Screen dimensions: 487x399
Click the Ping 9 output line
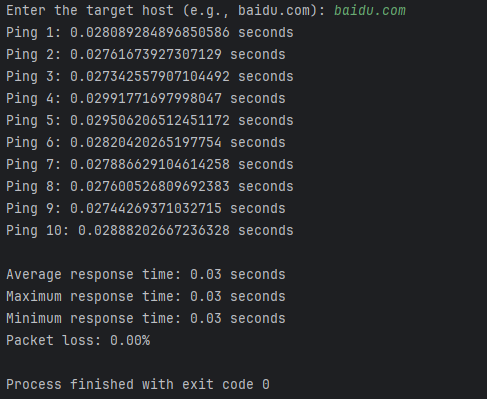tap(146, 209)
